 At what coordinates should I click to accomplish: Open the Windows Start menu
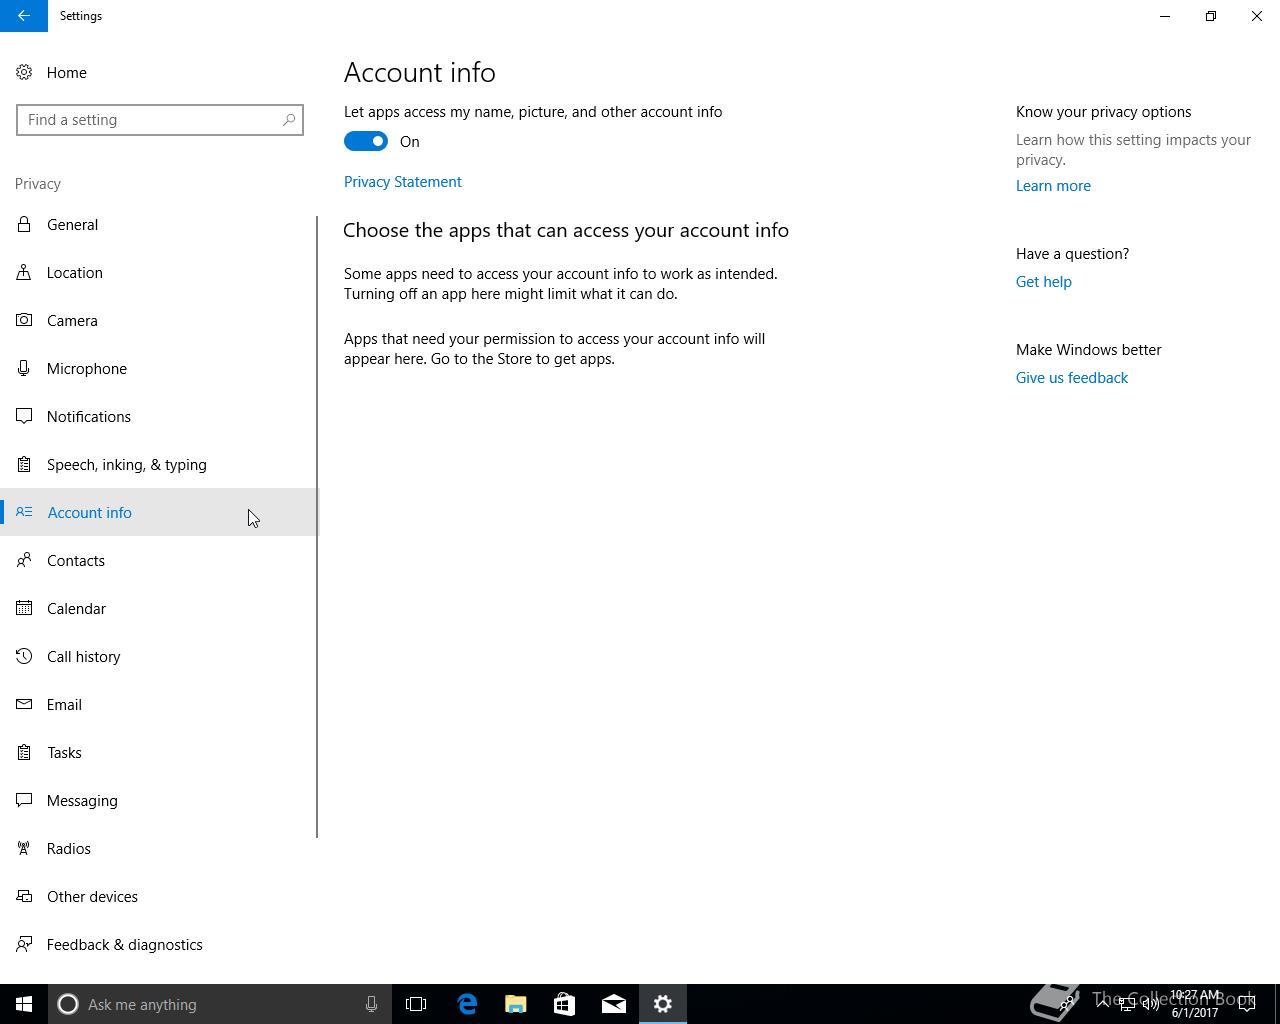click(x=24, y=1004)
